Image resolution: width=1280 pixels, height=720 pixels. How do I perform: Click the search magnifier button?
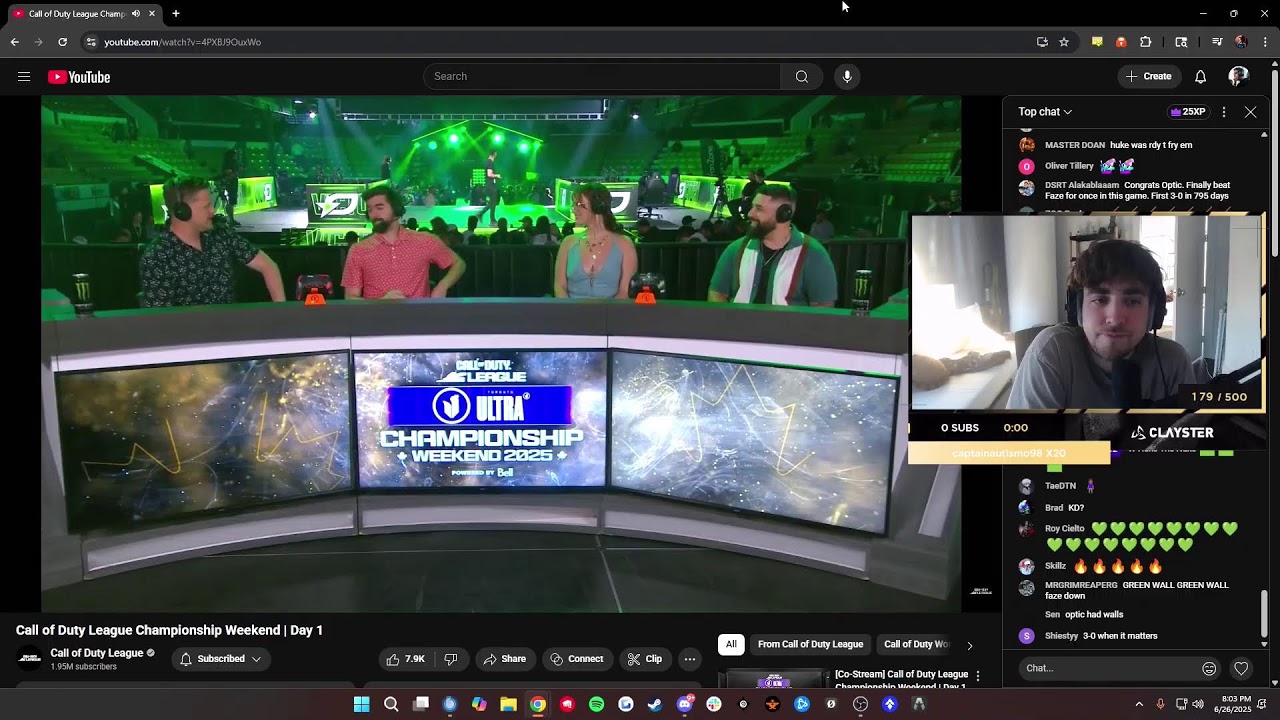pyautogui.click(x=801, y=77)
